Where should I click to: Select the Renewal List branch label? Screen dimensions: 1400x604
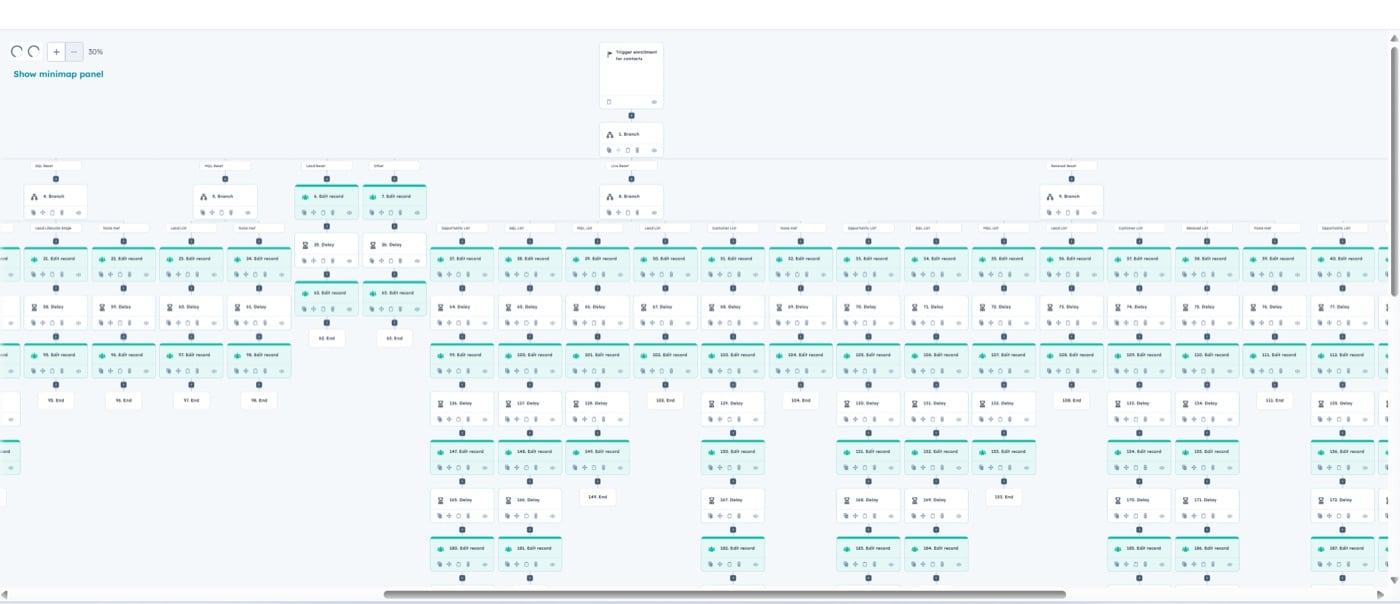(x=1206, y=228)
